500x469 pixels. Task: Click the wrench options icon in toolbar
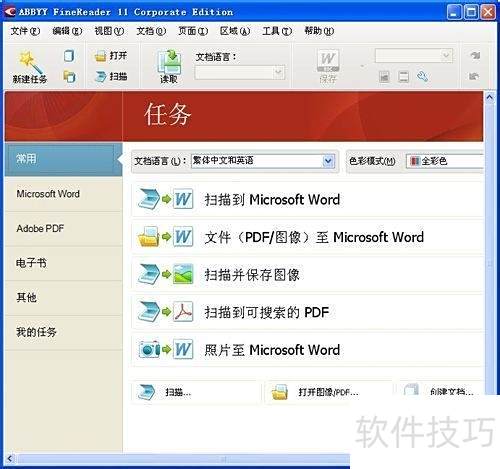(422, 77)
